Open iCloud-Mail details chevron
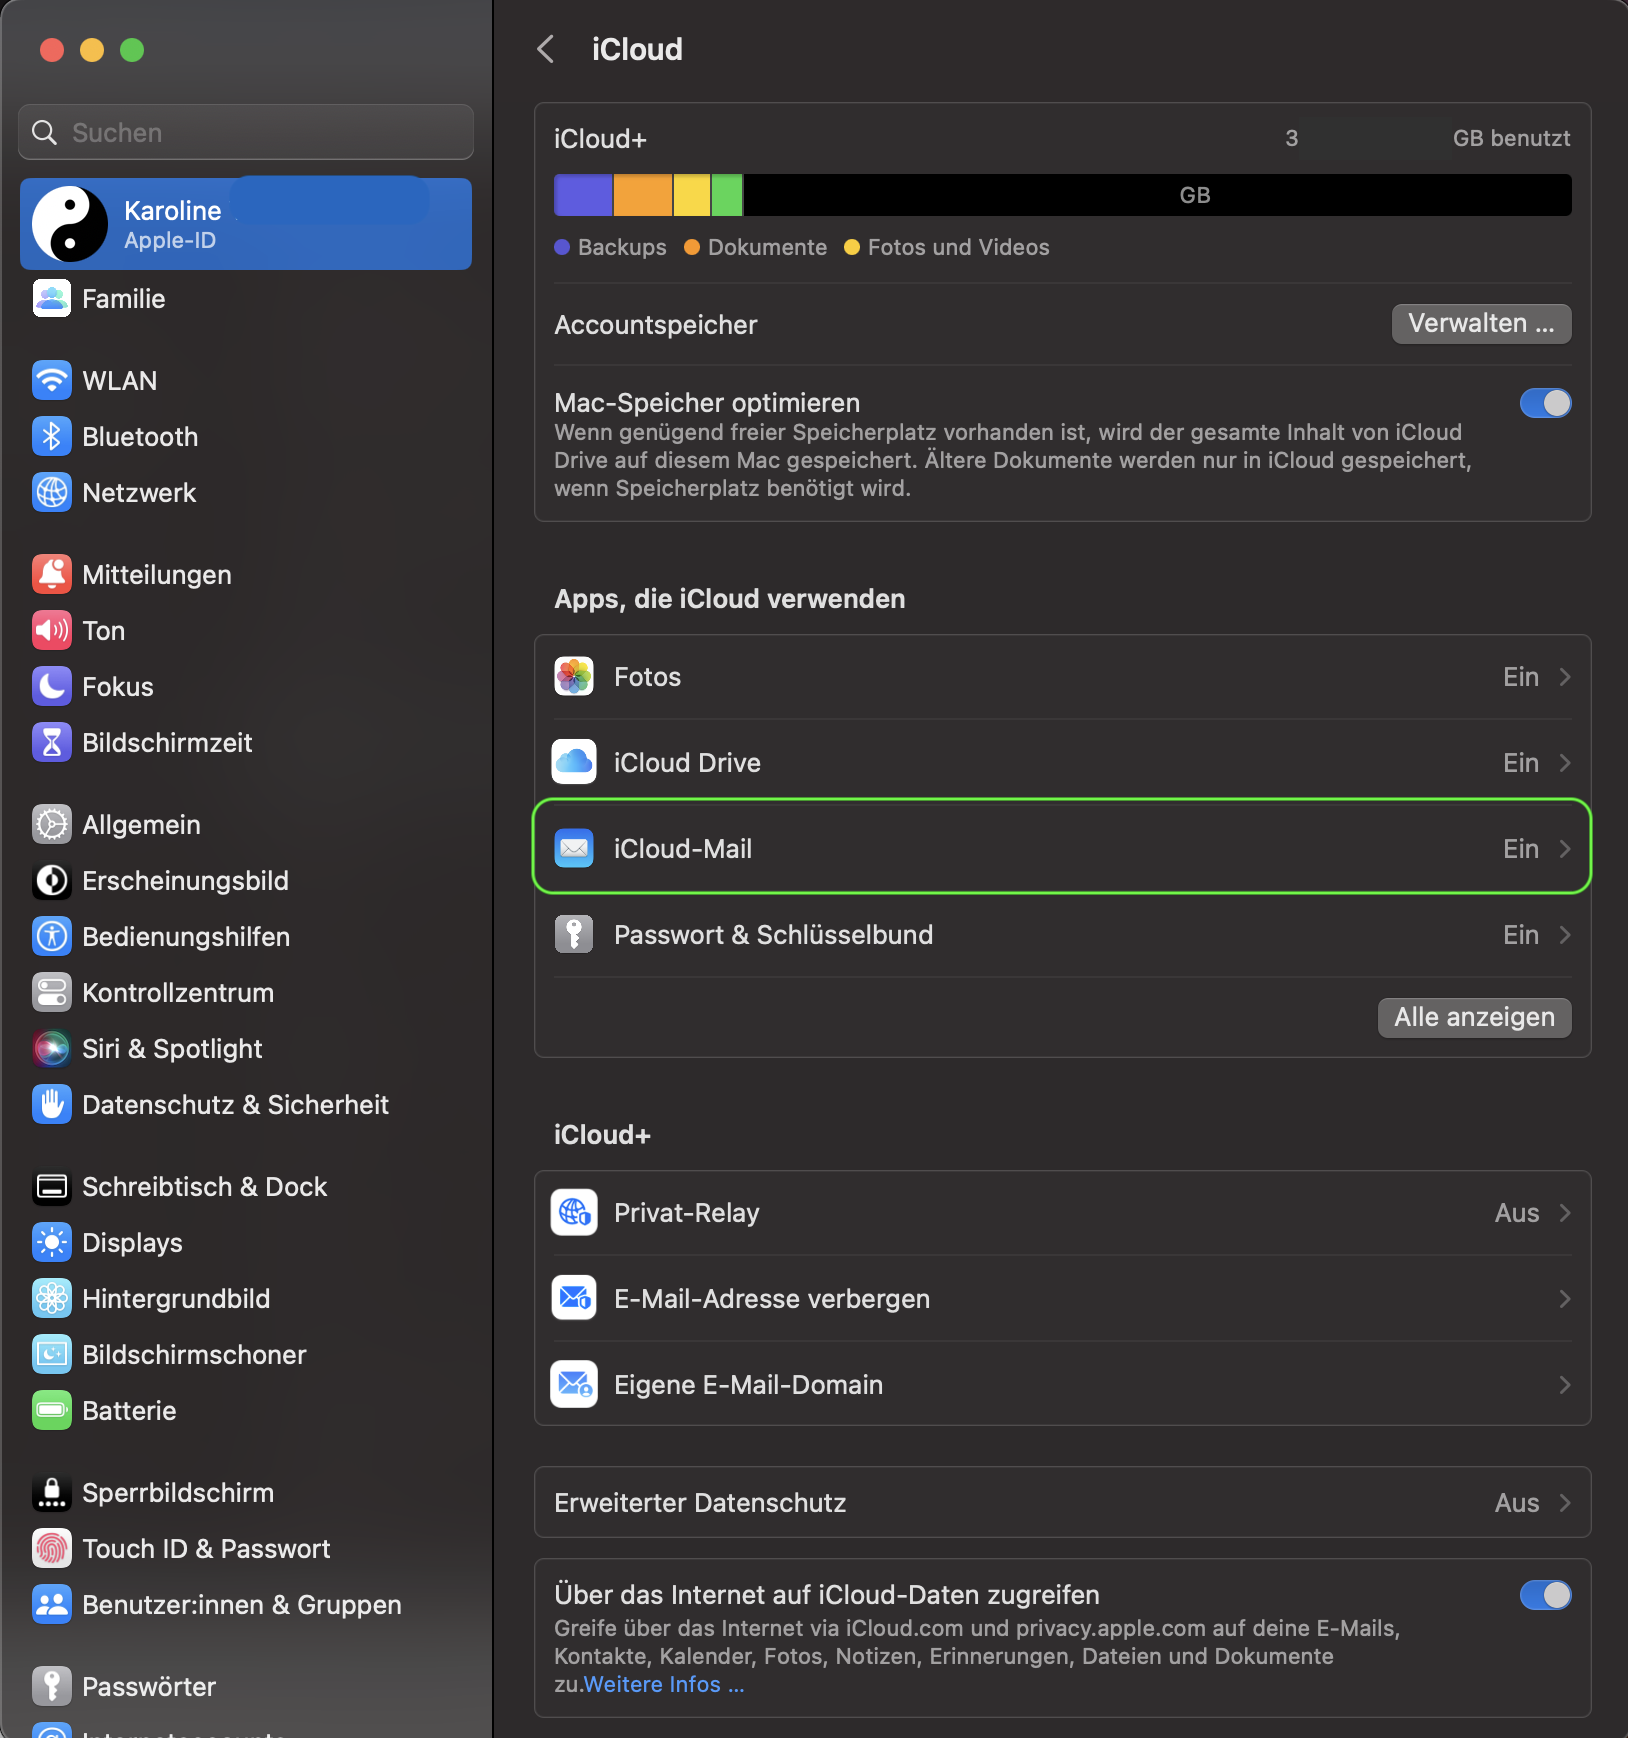 [x=1565, y=849]
